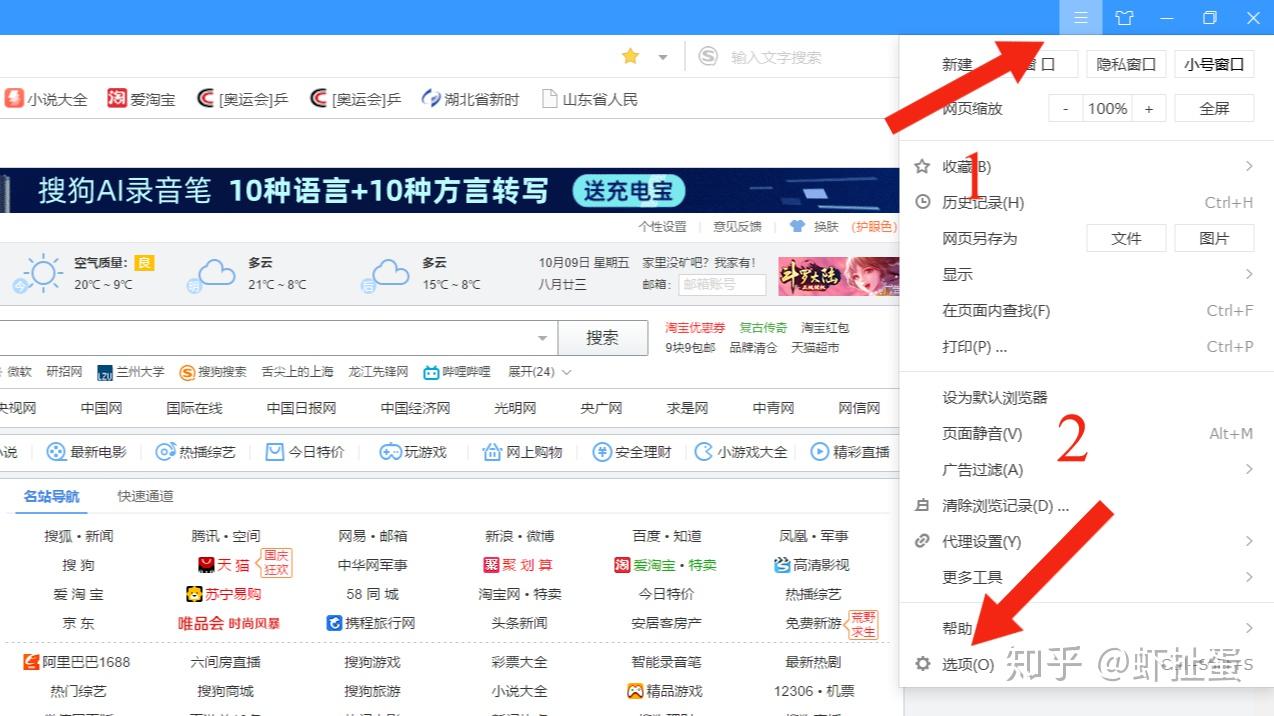Click 淘宝优惠券 red link
Image resolution: width=1274 pixels, height=716 pixels.
(695, 327)
